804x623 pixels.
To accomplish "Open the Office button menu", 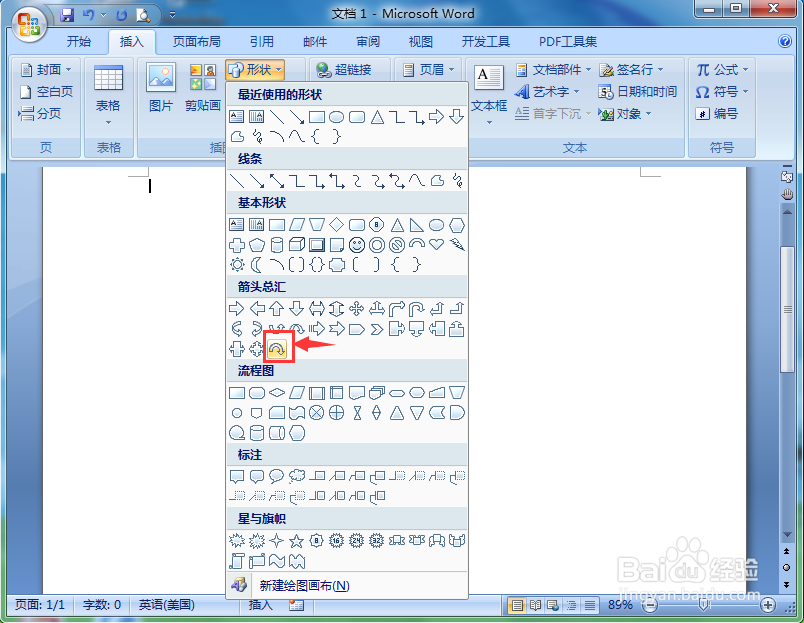I will click(28, 24).
